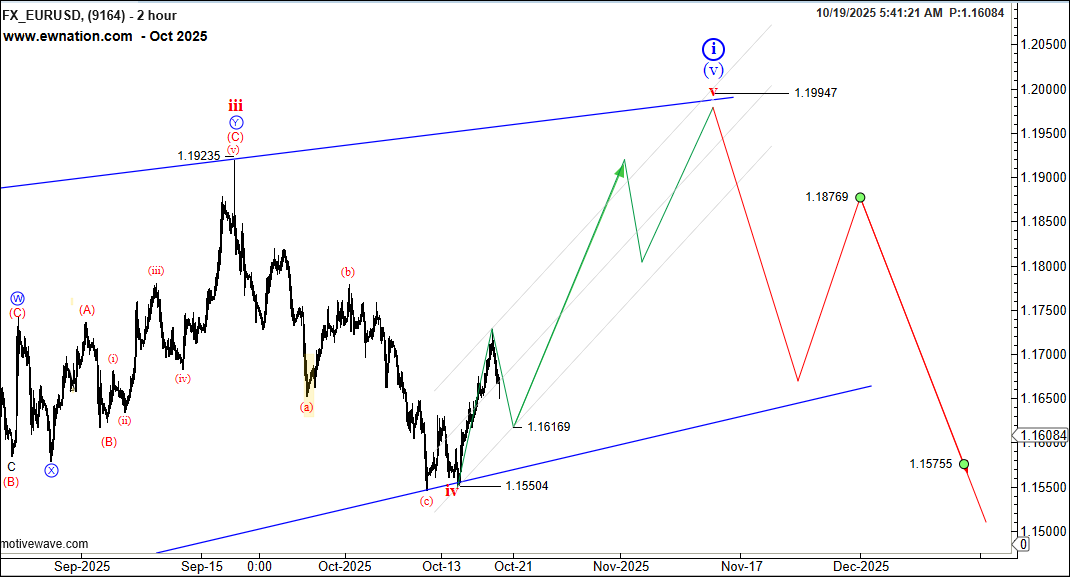Image resolution: width=1070 pixels, height=577 pixels.
Task: Click the highlighted (a) wave label
Action: coord(307,407)
